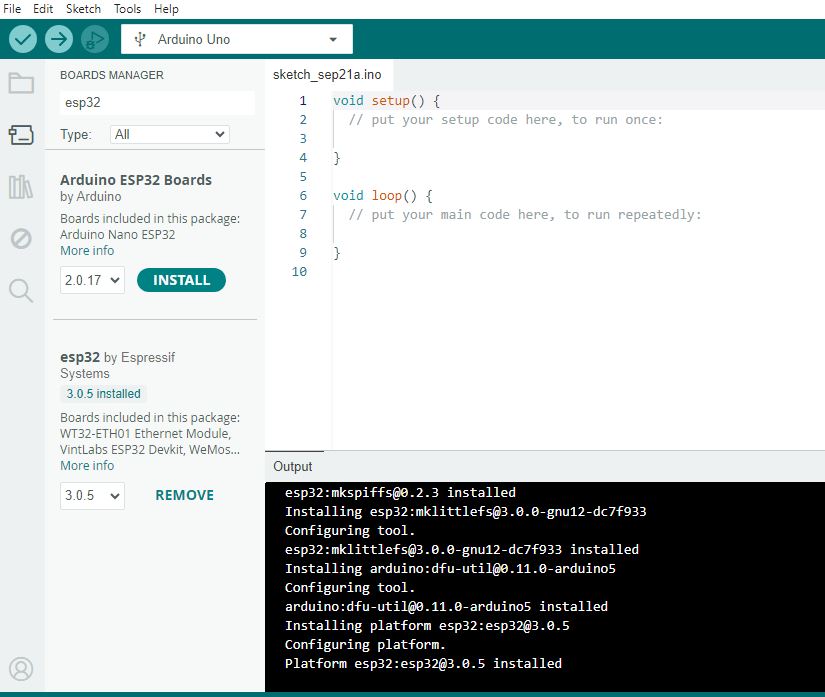
Task: Click the 'put your main code here' comment
Action: (525, 215)
